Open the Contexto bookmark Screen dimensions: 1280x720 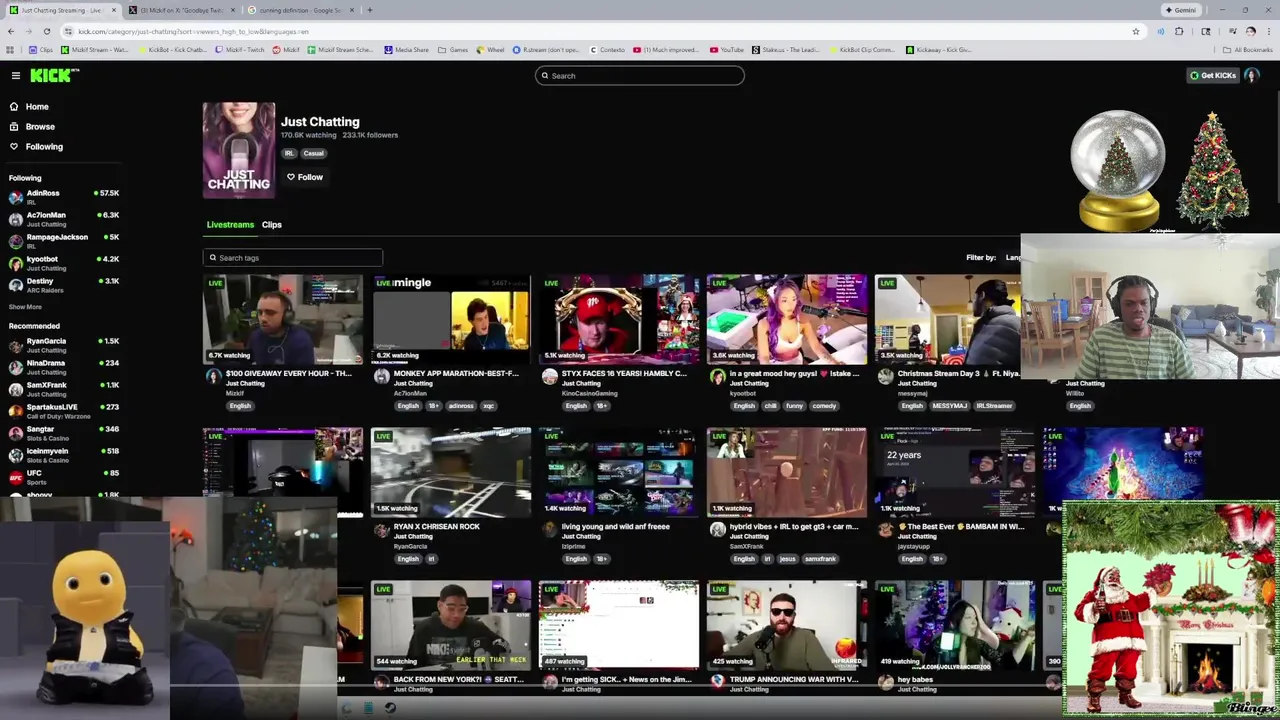click(x=607, y=49)
